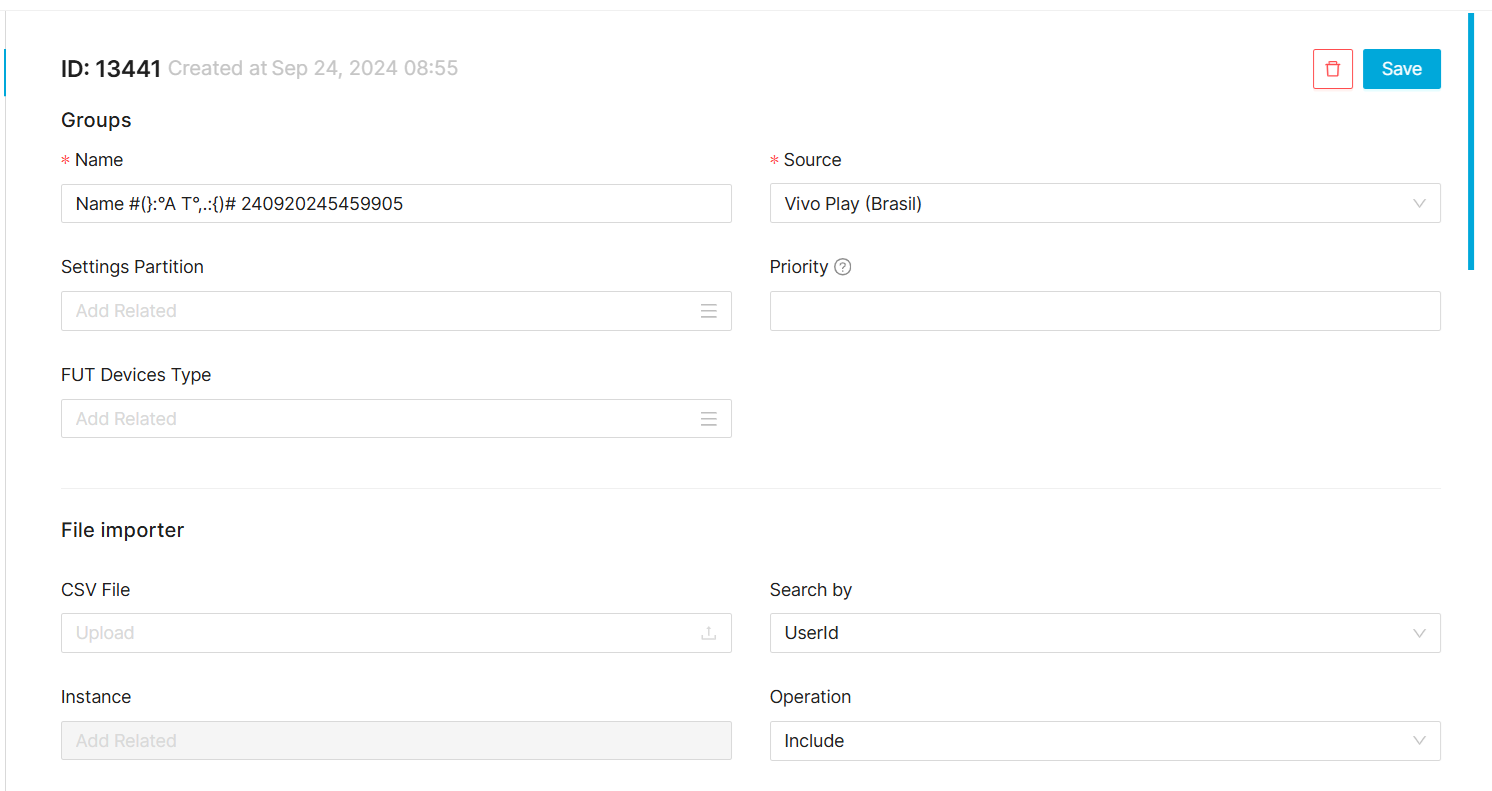Click the red trash delete icon
This screenshot has height=791, width=1492.
coord(1332,69)
